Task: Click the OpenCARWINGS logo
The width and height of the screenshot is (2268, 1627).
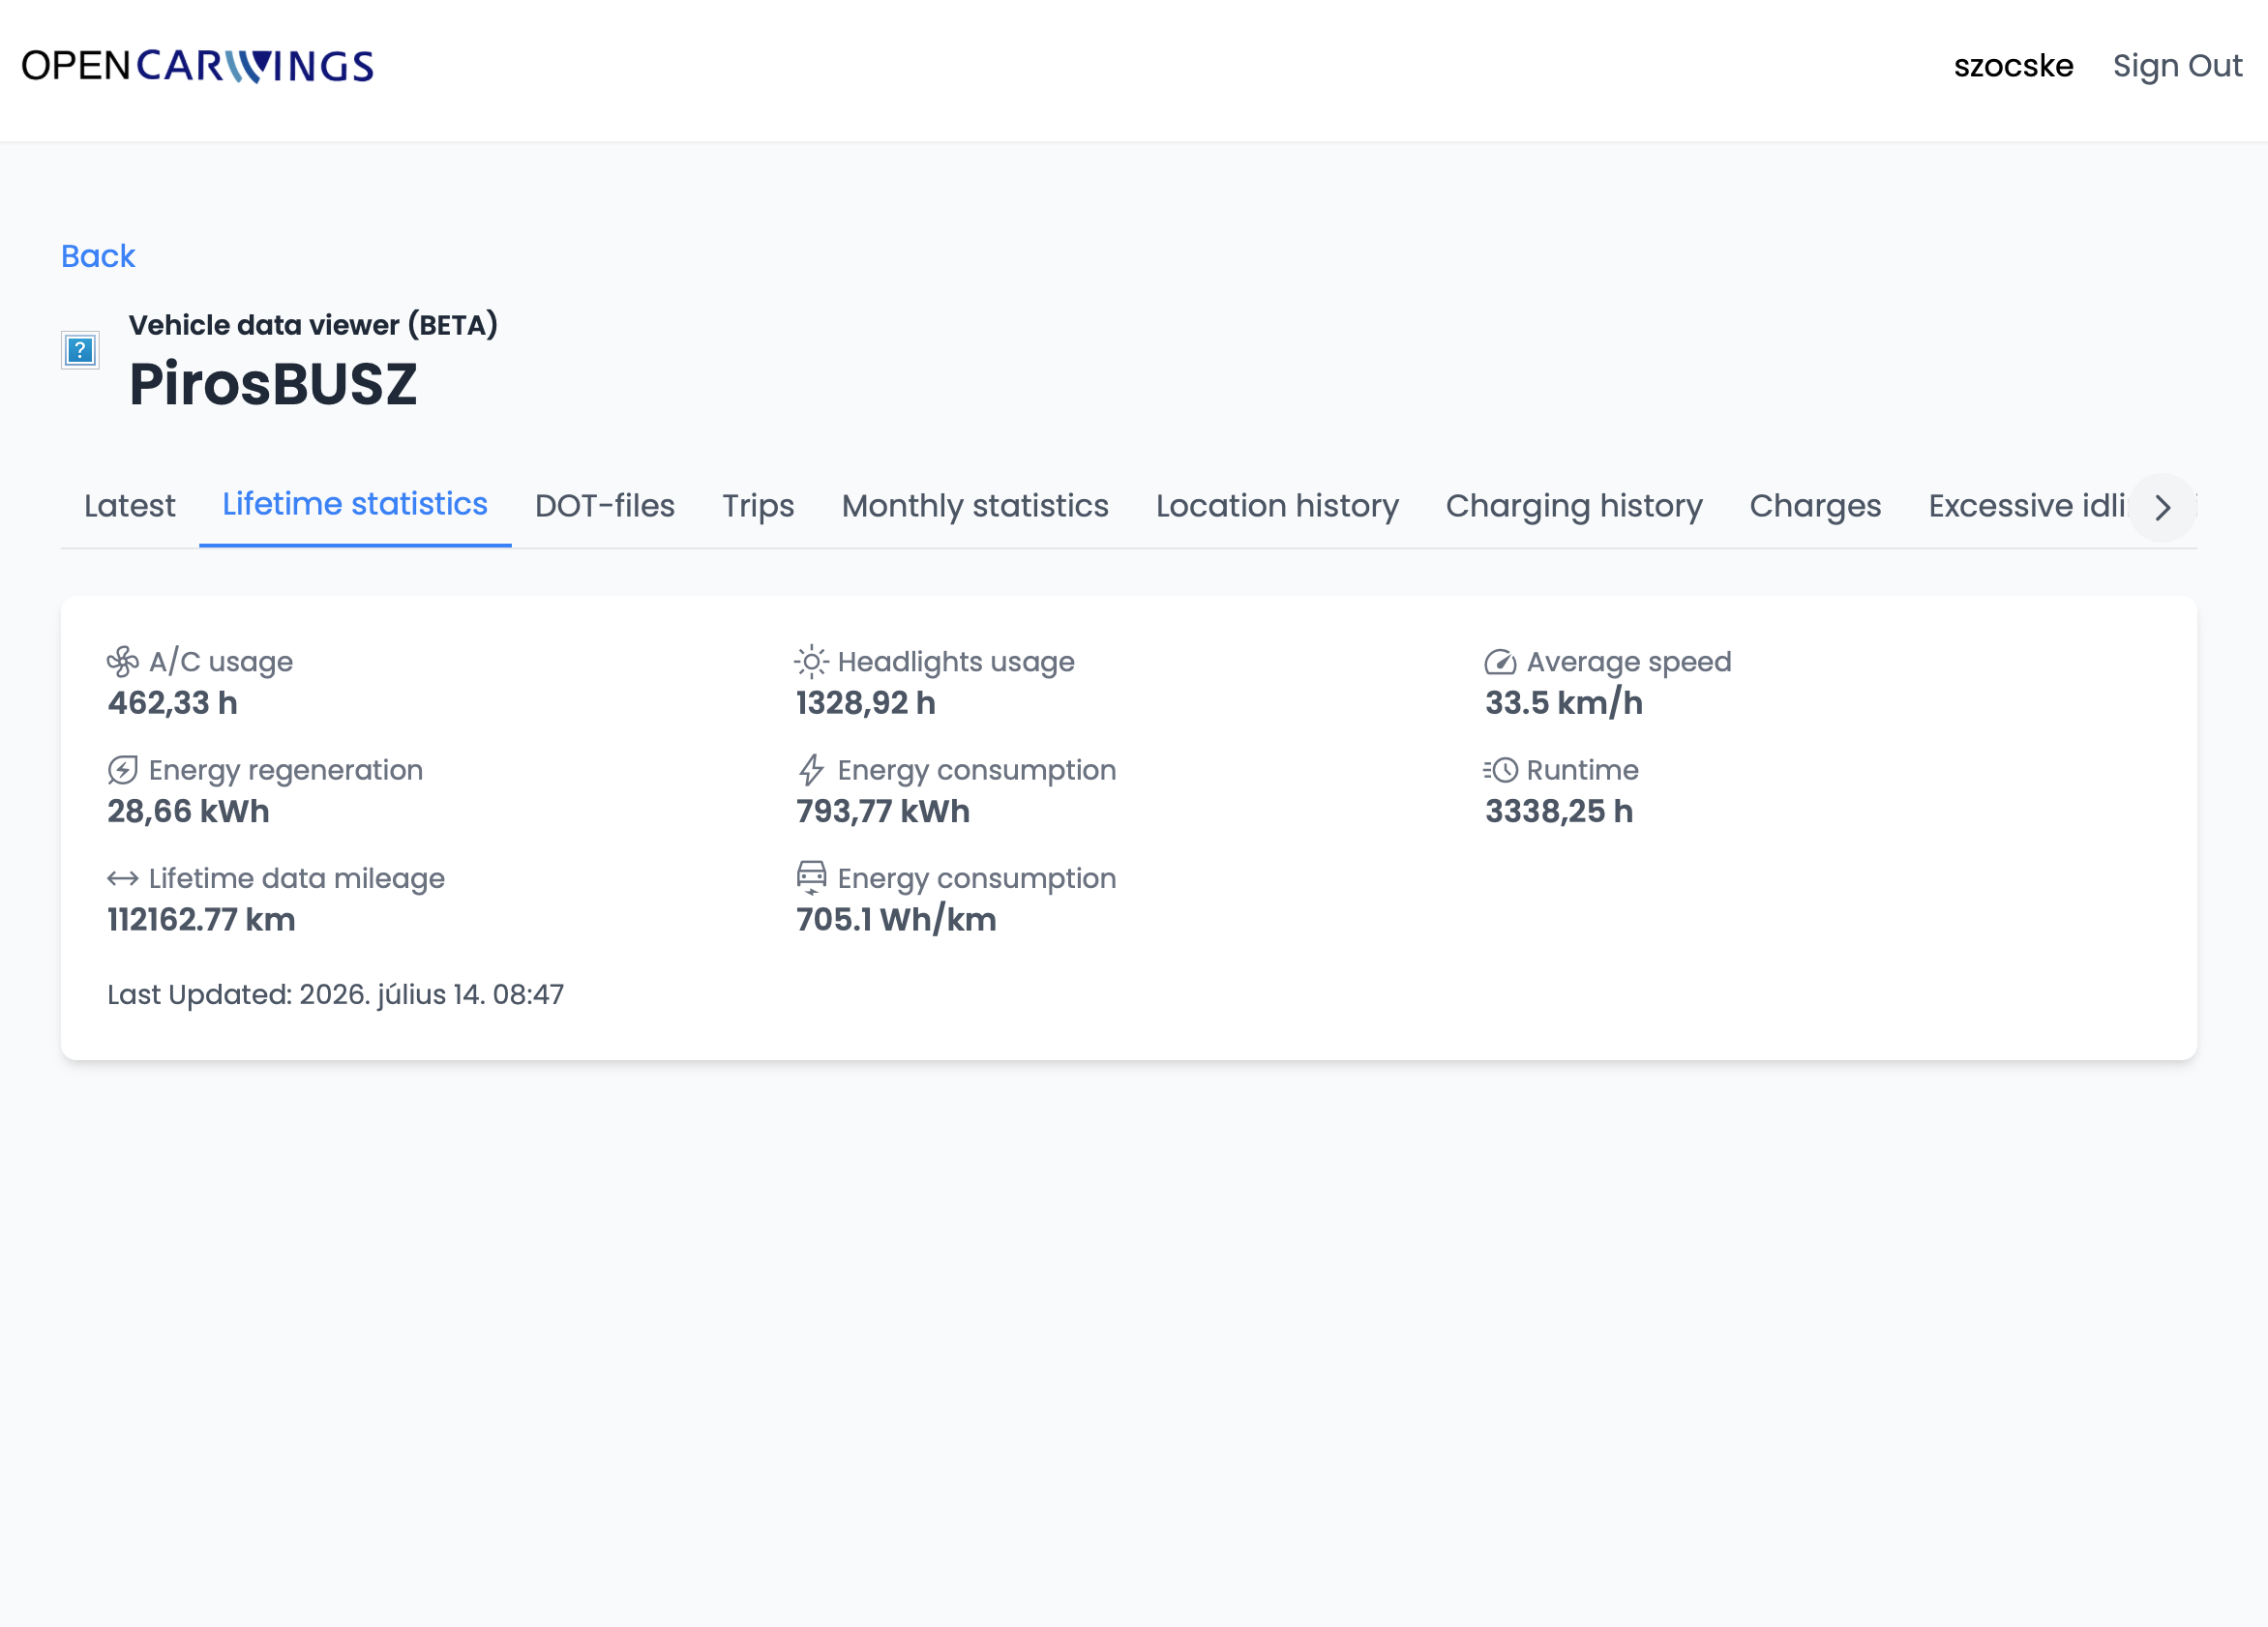Action: coord(198,66)
